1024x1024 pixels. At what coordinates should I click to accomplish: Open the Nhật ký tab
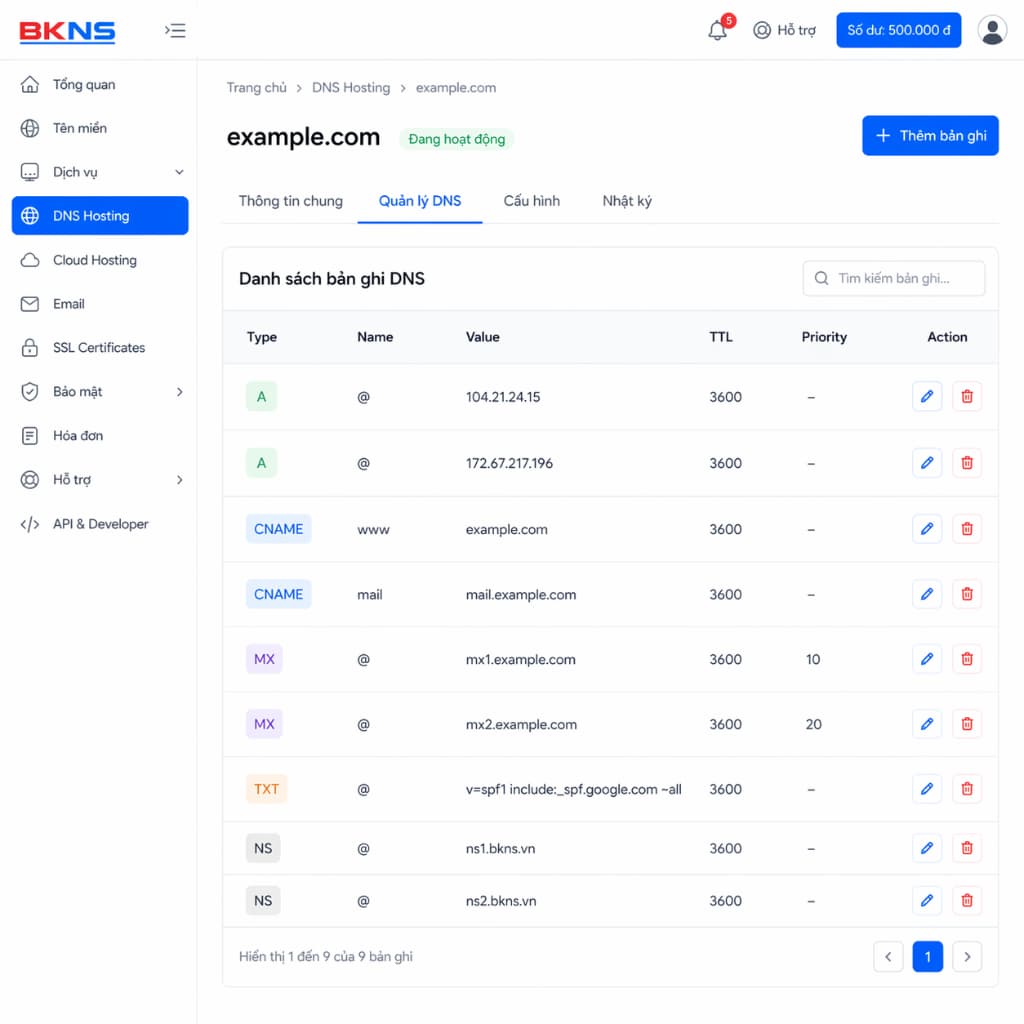point(627,201)
